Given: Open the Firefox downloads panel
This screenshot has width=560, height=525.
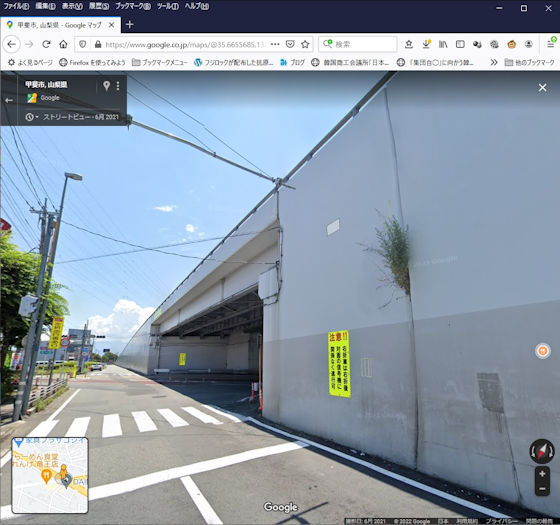Looking at the screenshot, I should coord(426,44).
